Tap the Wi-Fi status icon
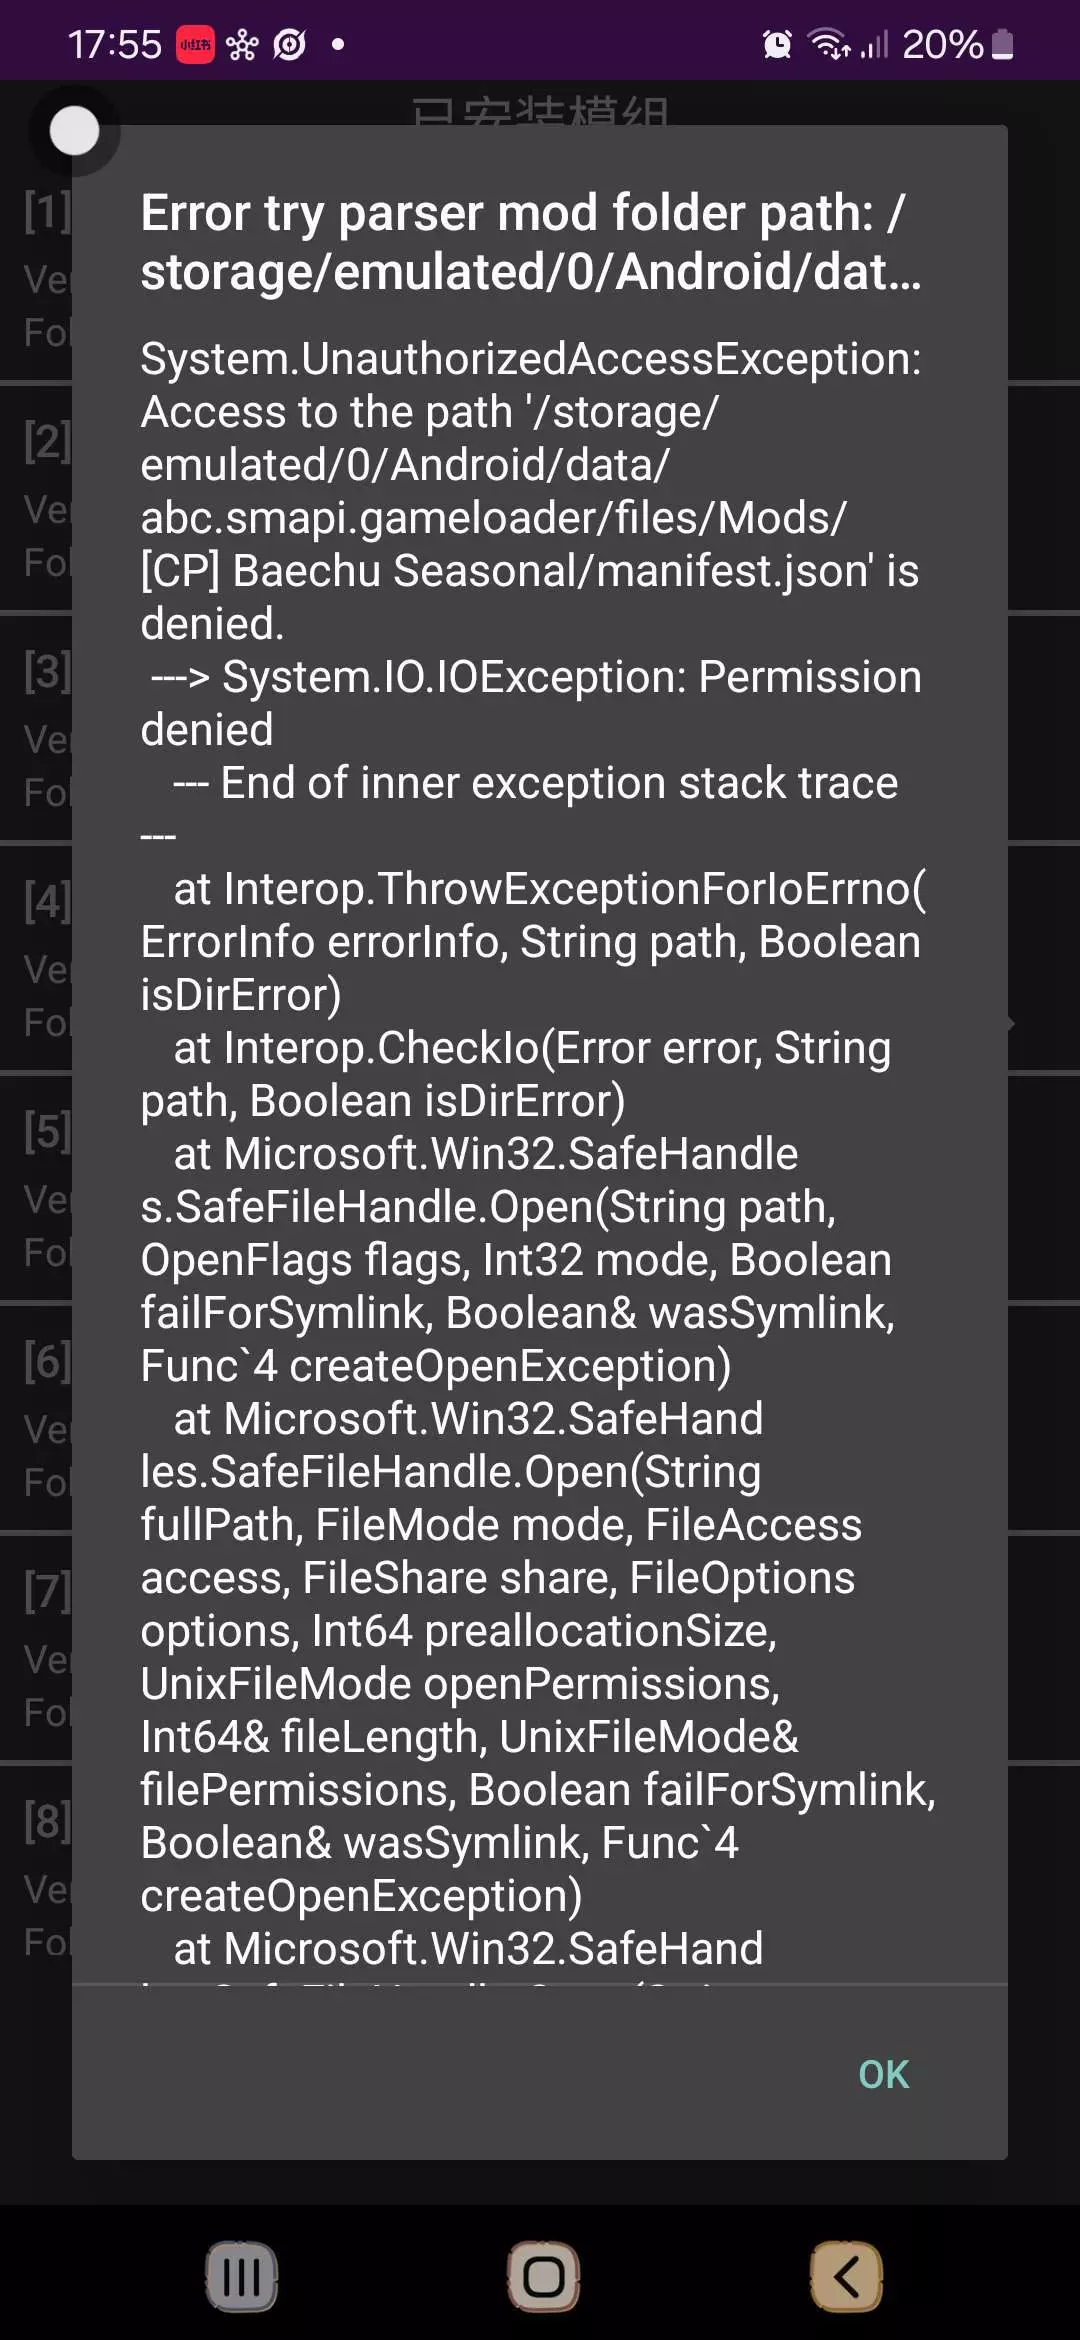 click(829, 44)
